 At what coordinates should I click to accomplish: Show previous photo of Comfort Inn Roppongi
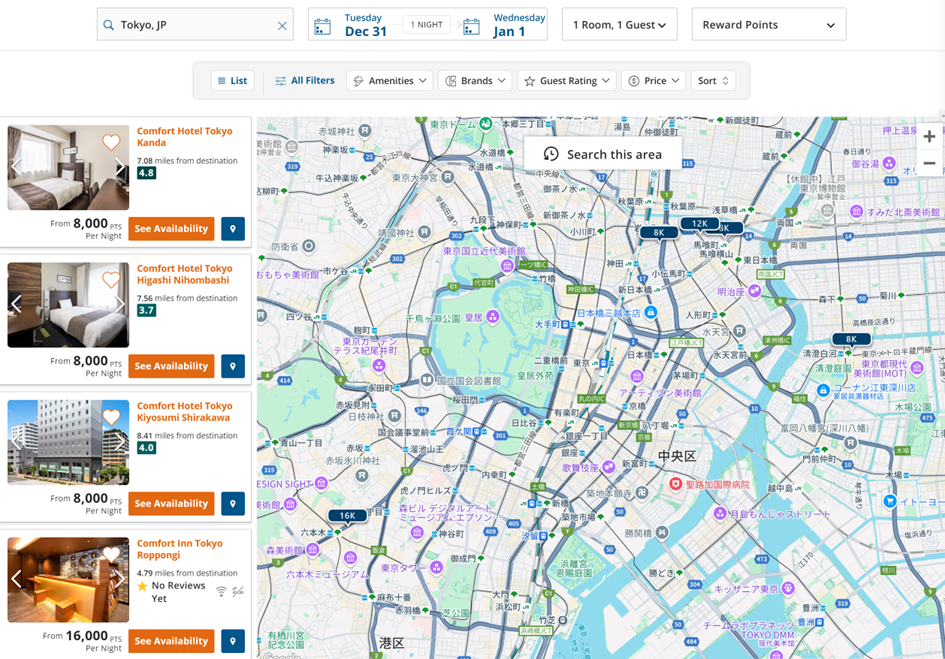tap(16, 579)
